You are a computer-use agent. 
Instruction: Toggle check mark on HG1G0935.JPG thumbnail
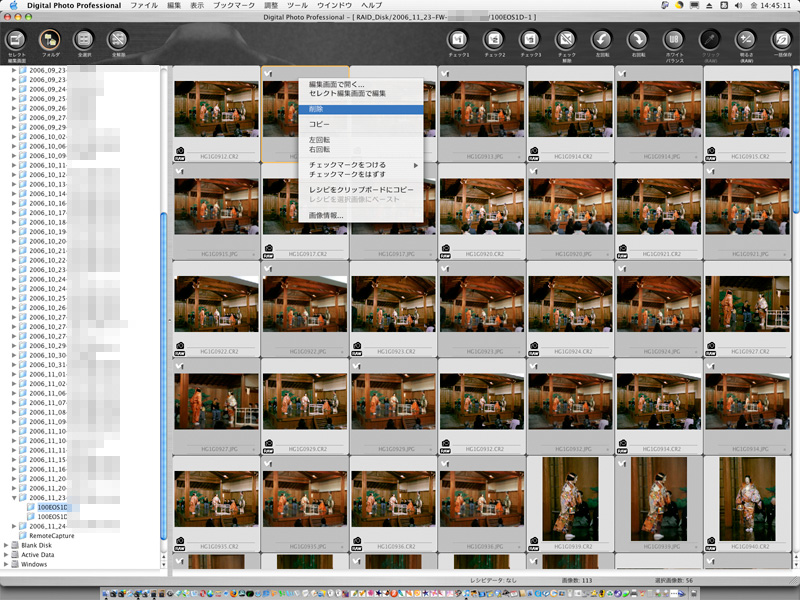click(x=268, y=463)
